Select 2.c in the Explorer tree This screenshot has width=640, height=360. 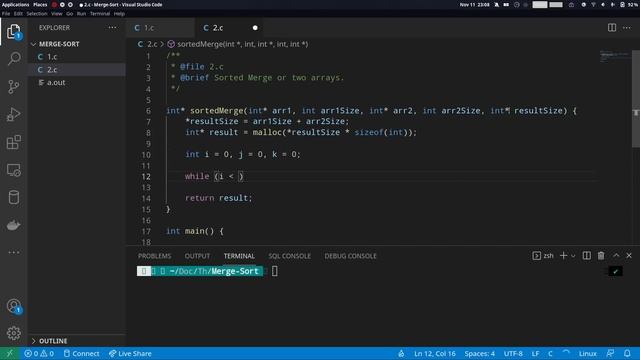77,69
